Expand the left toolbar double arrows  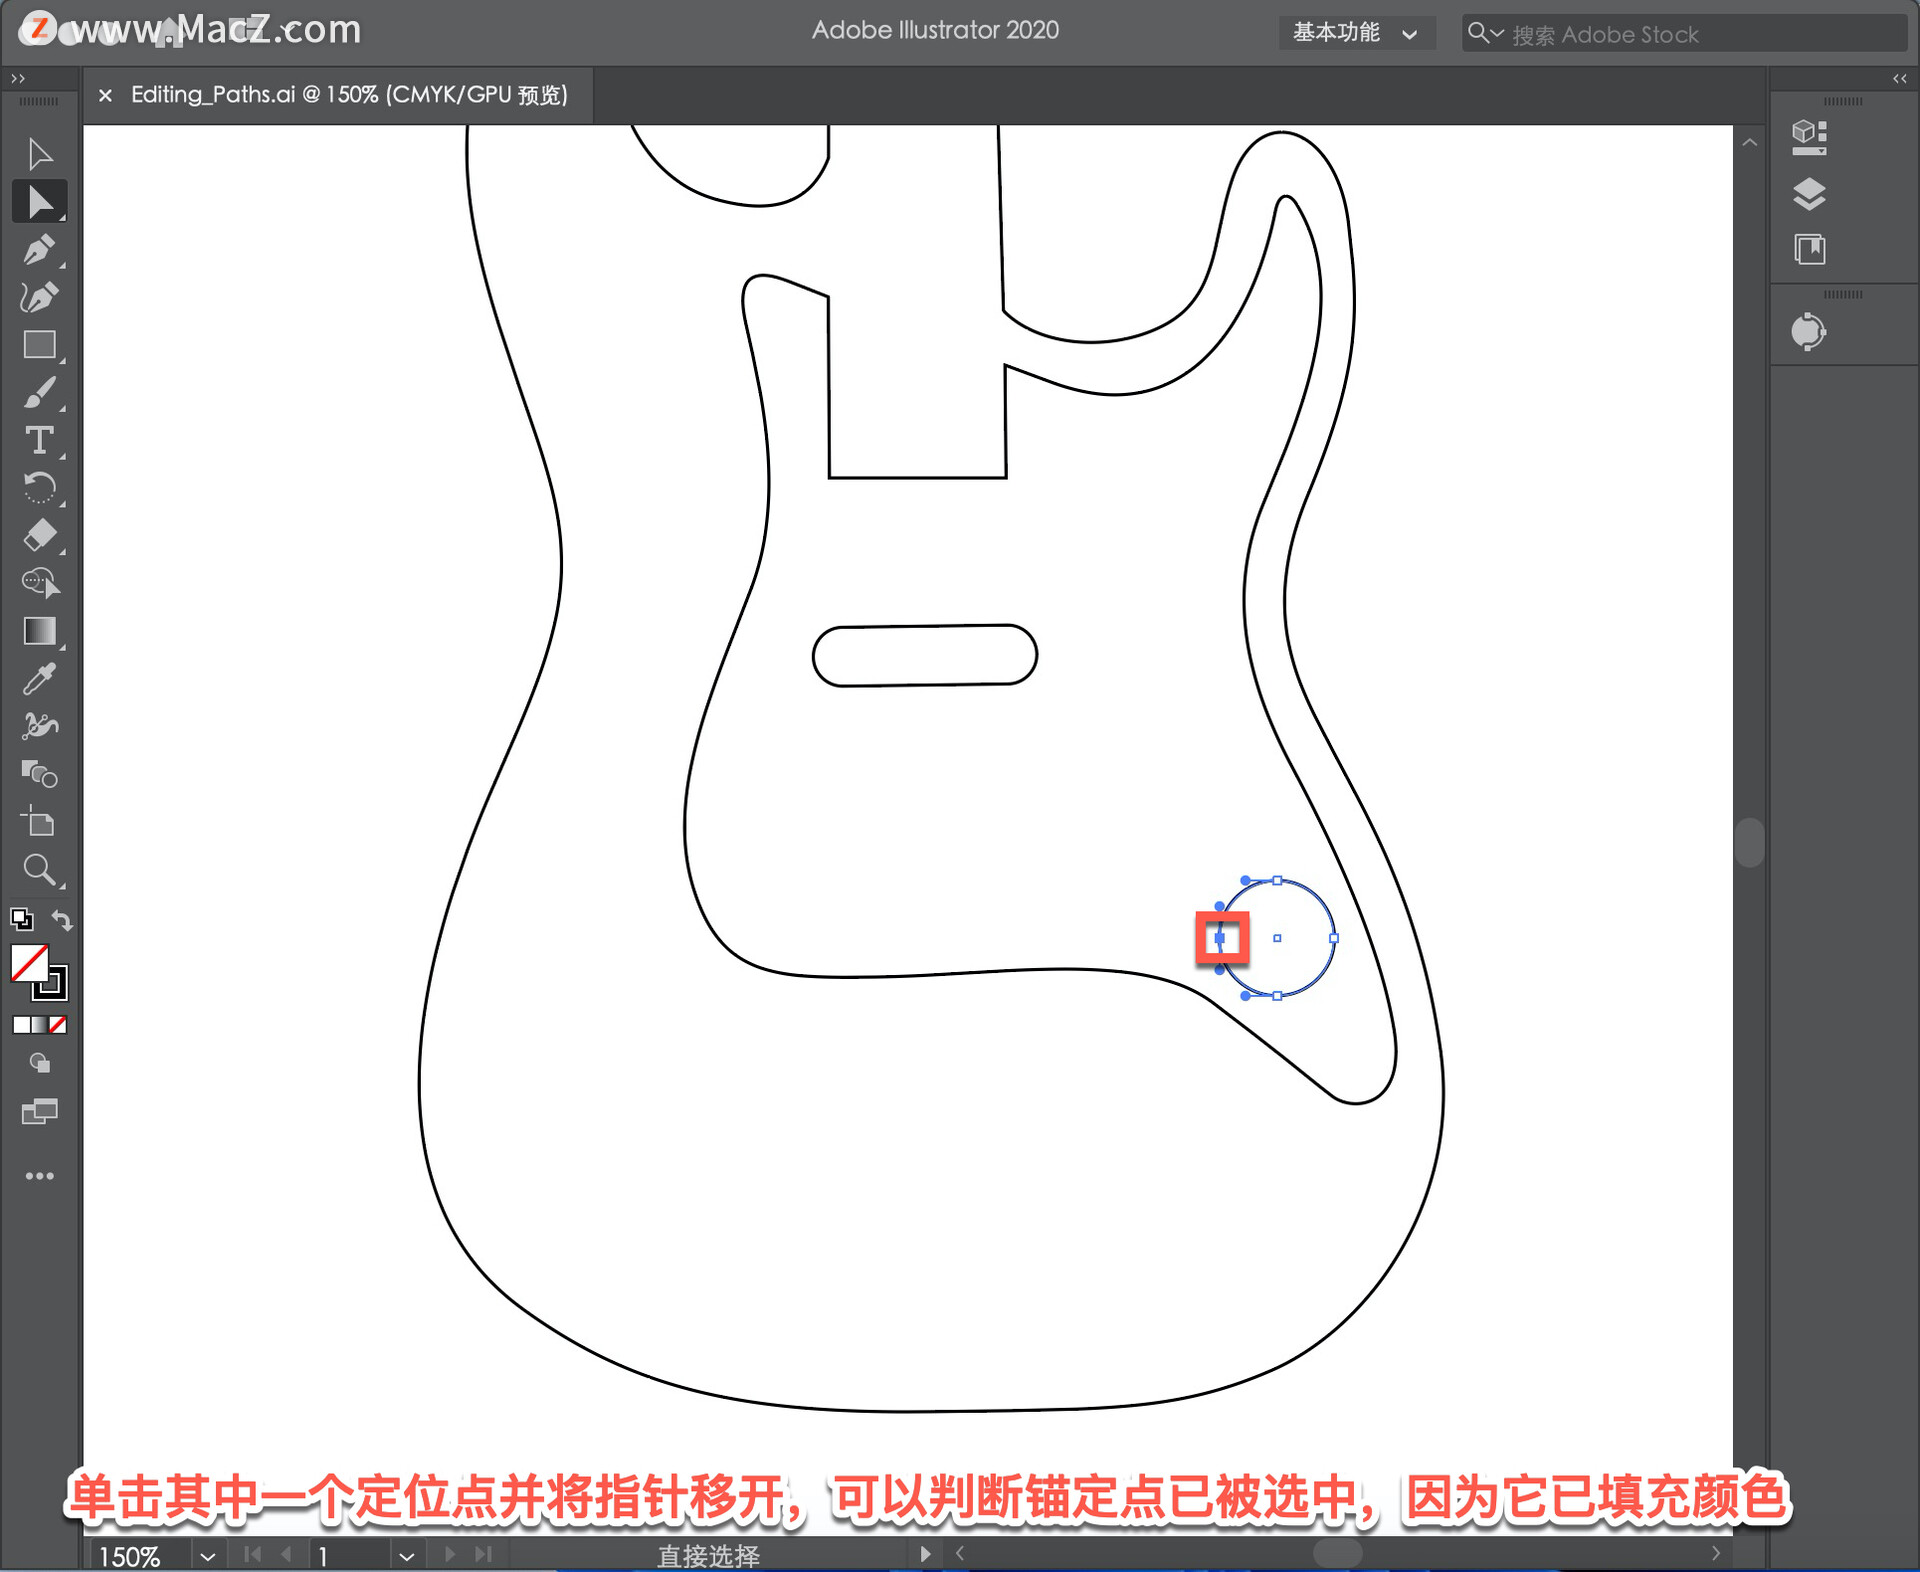(17, 78)
